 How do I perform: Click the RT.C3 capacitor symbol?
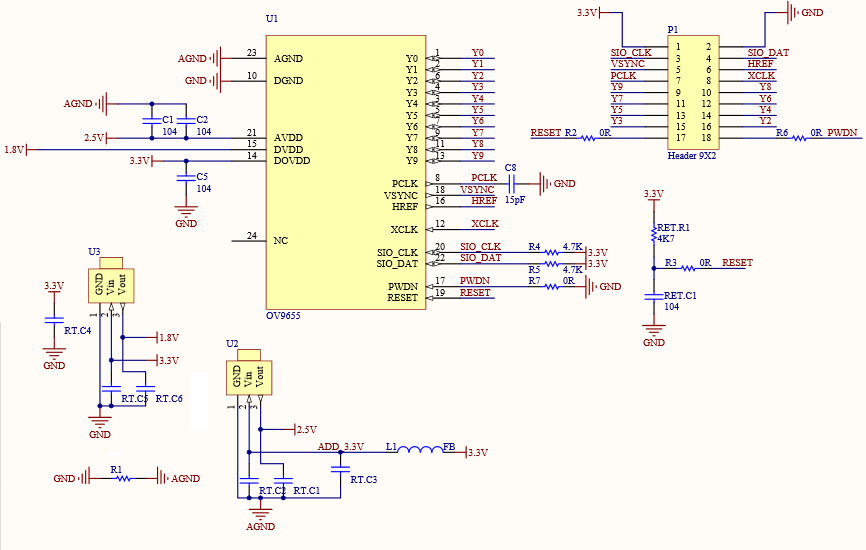pos(340,469)
